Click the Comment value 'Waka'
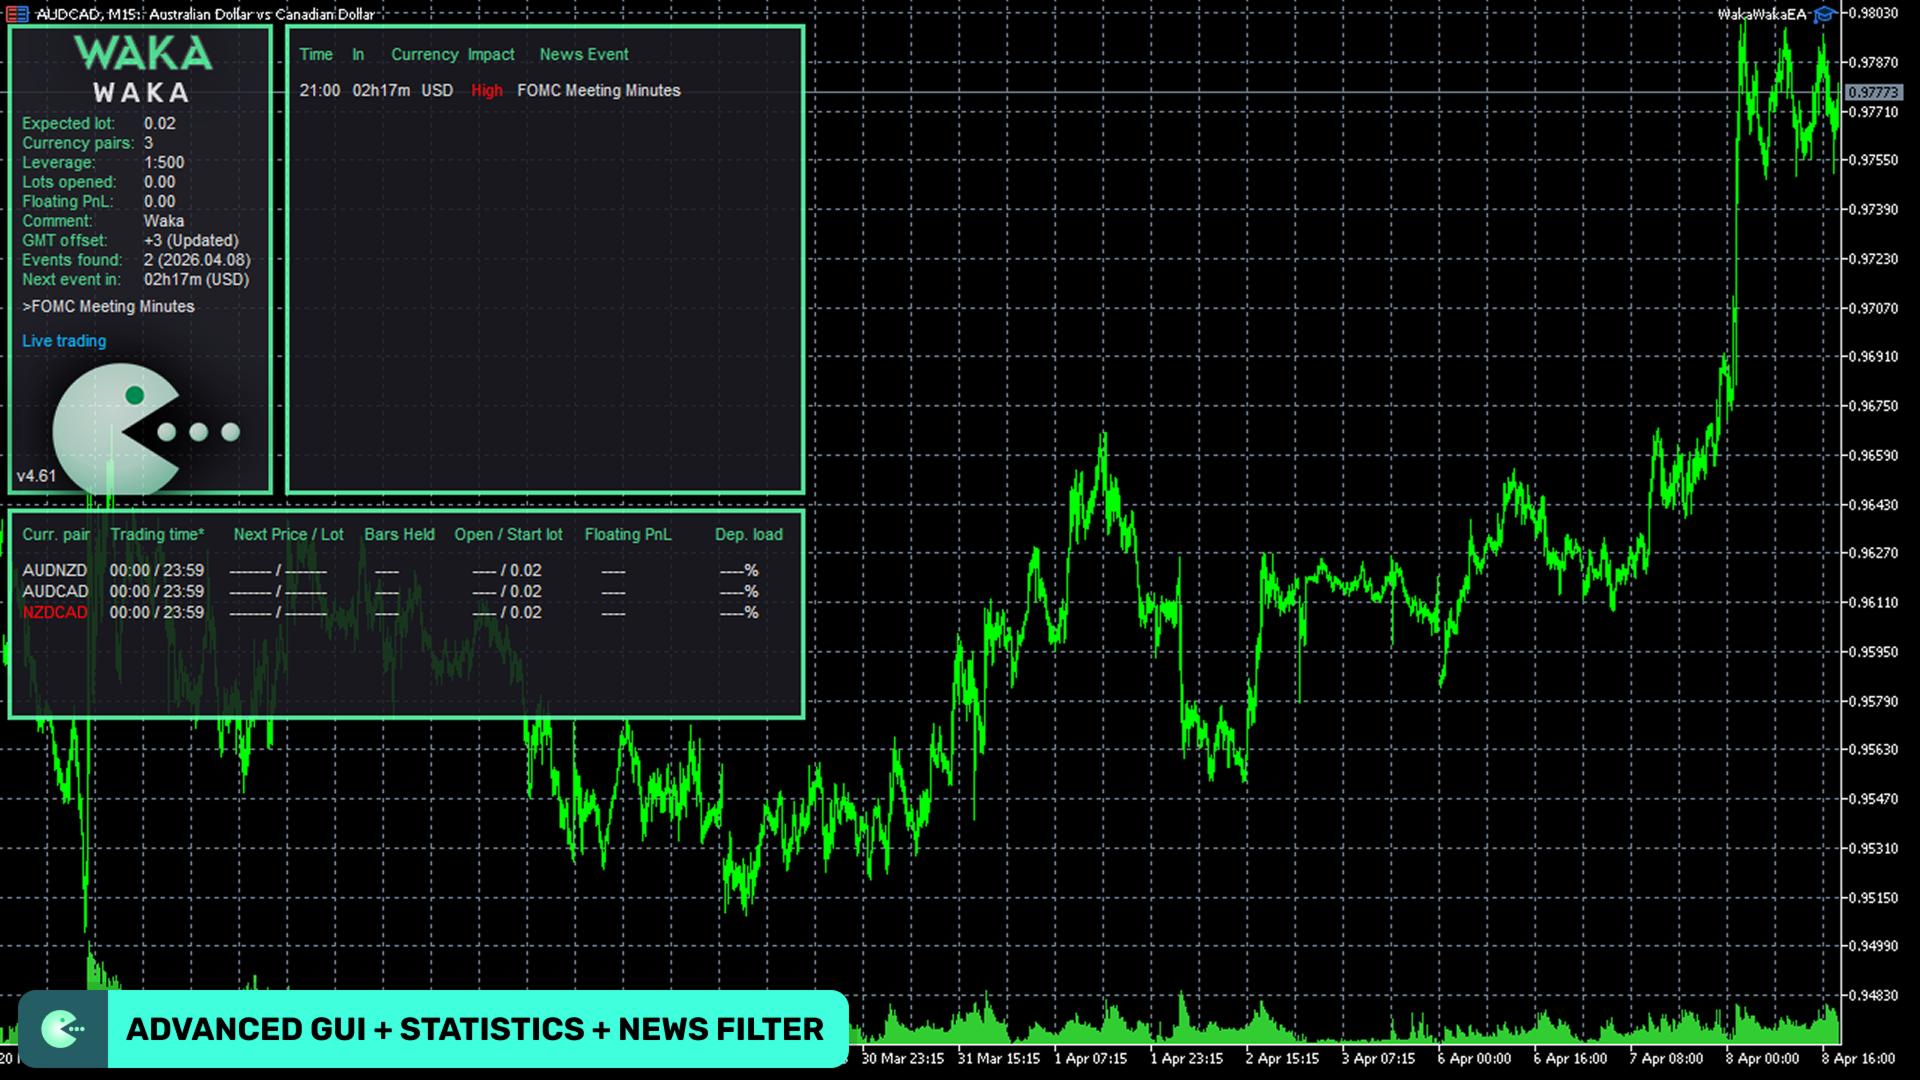The height and width of the screenshot is (1080, 1920). click(x=164, y=221)
